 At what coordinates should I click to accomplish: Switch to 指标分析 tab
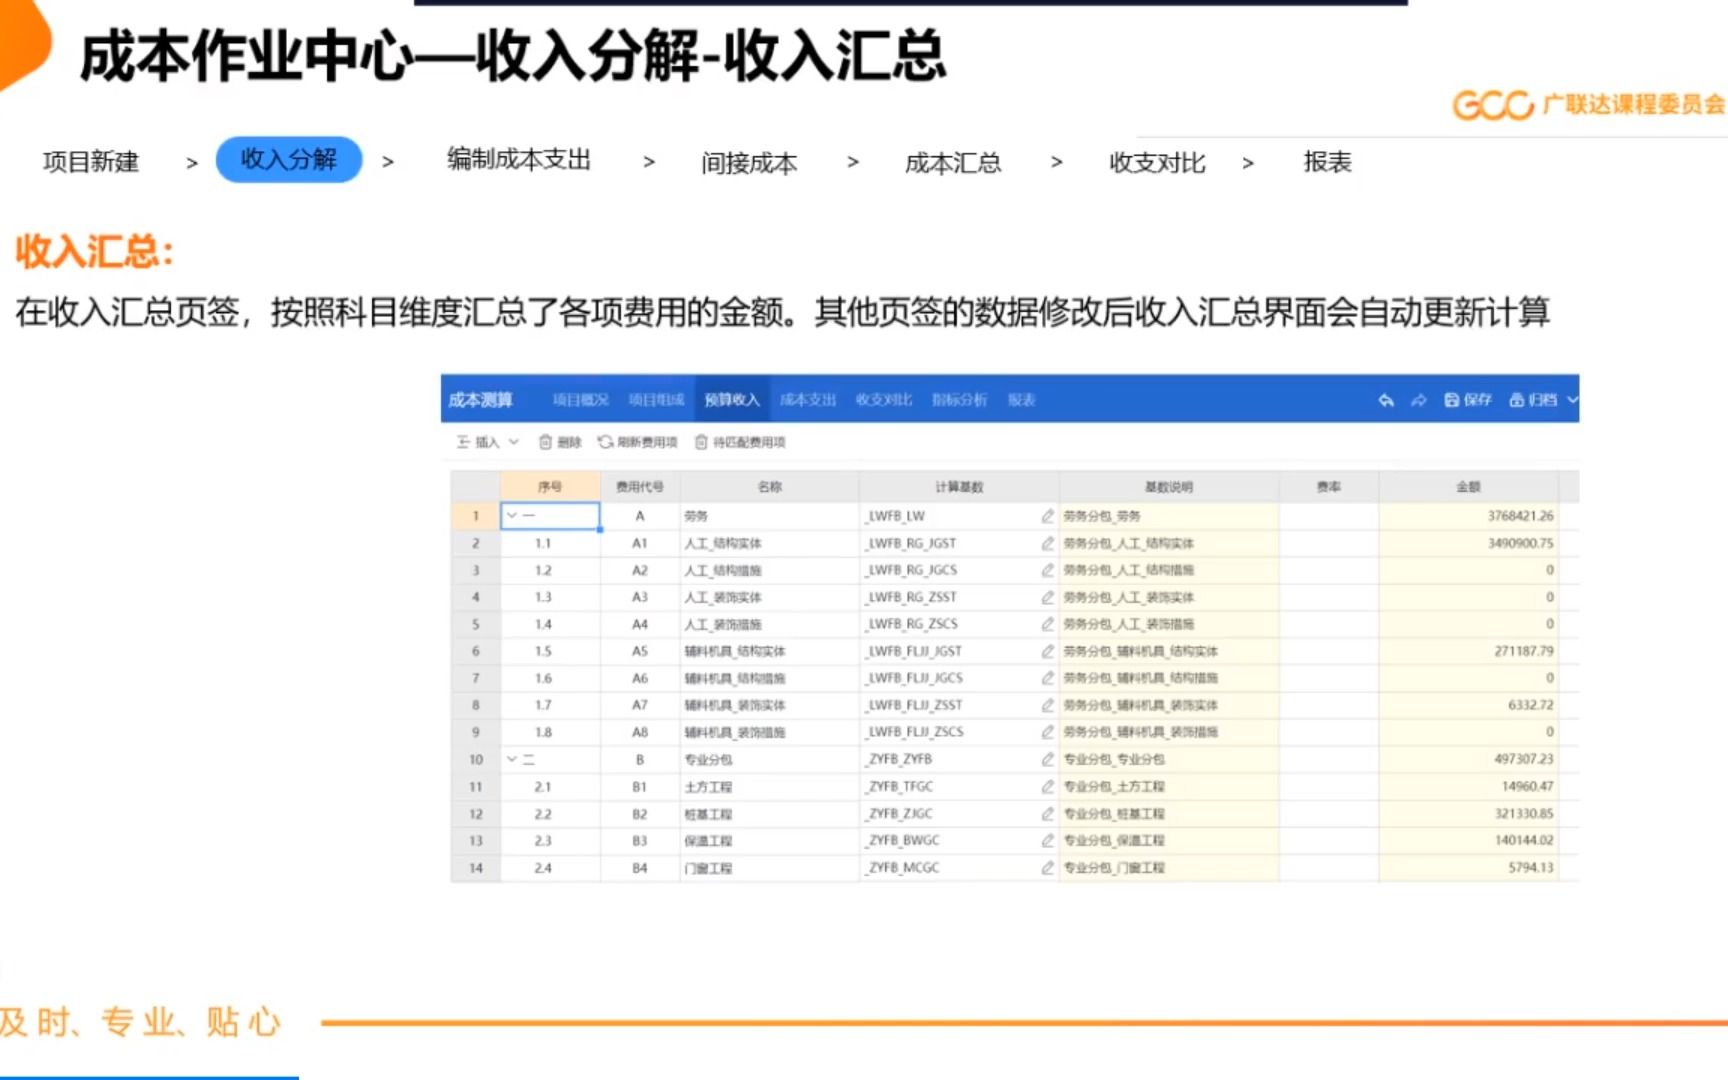(x=960, y=400)
